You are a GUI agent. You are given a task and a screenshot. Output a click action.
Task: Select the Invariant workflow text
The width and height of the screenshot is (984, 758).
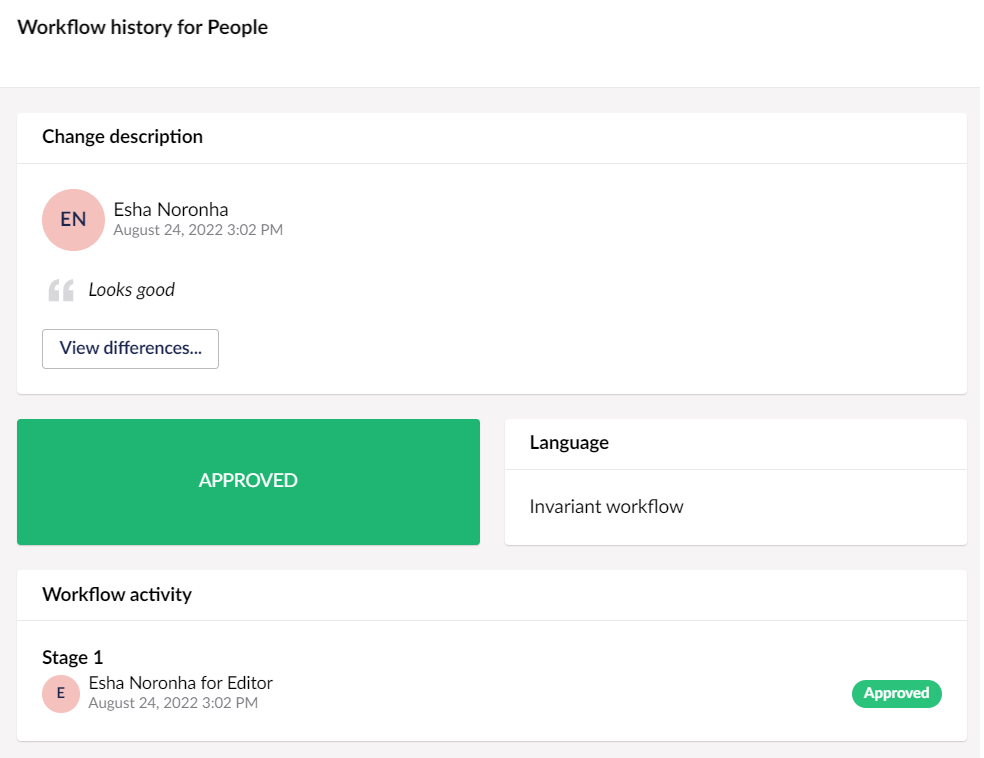pyautogui.click(x=606, y=506)
